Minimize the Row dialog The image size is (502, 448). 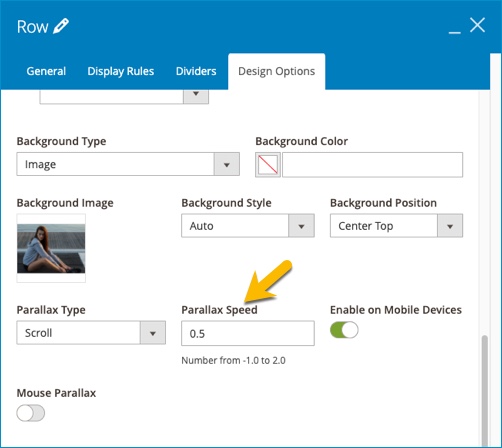pyautogui.click(x=455, y=32)
